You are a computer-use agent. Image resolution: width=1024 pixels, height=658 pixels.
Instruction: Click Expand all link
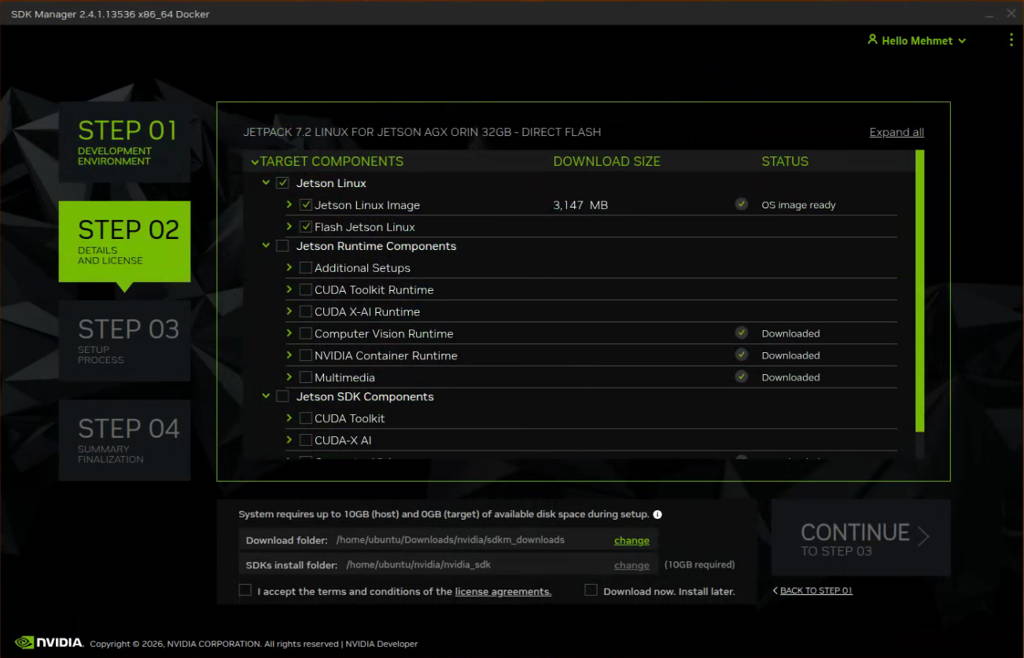click(x=896, y=133)
